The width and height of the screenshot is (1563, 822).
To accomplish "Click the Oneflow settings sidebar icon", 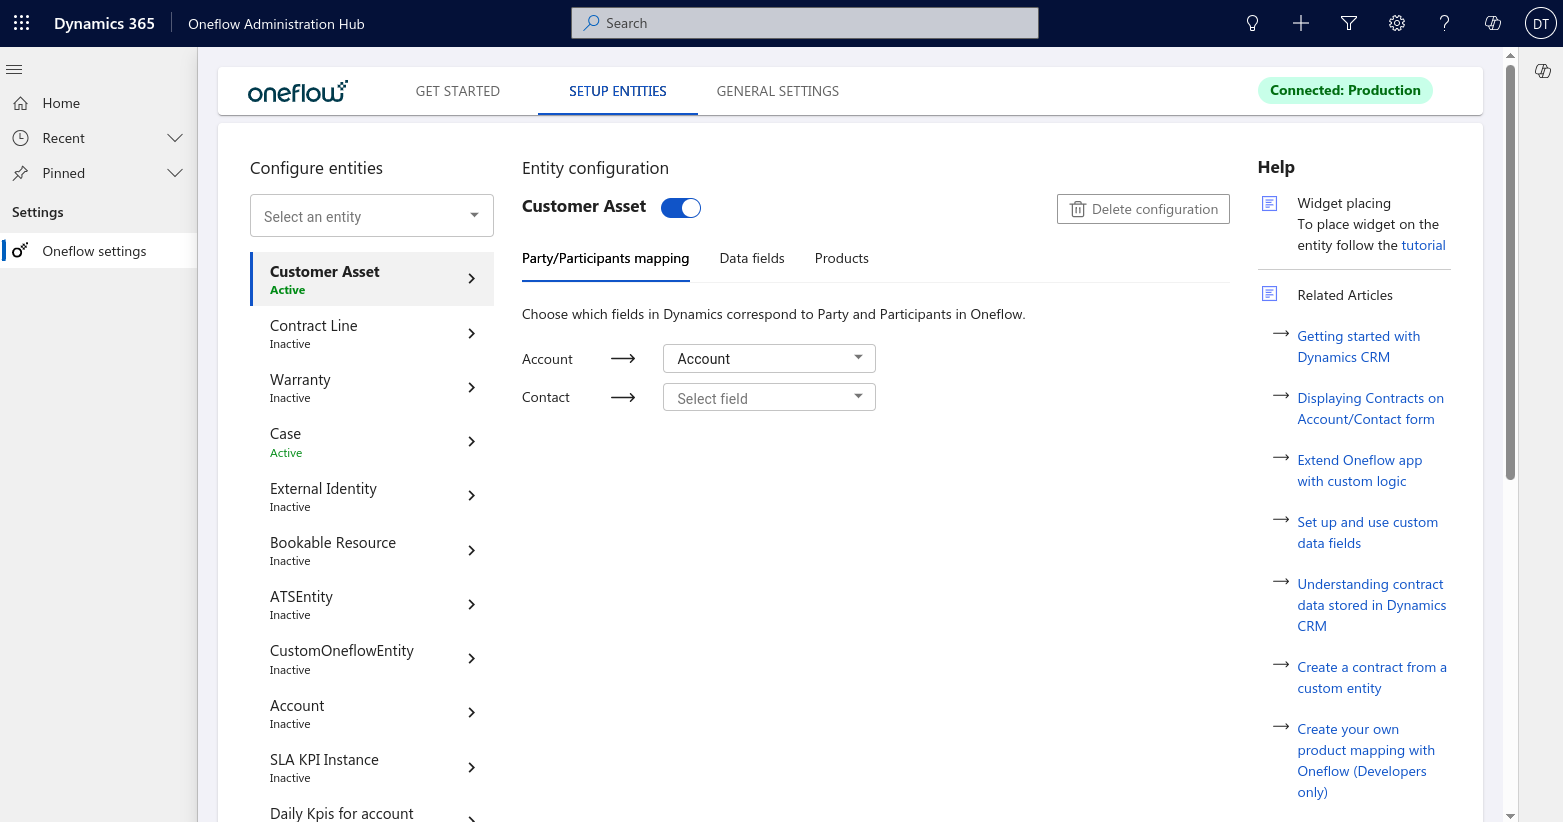I will pyautogui.click(x=20, y=251).
